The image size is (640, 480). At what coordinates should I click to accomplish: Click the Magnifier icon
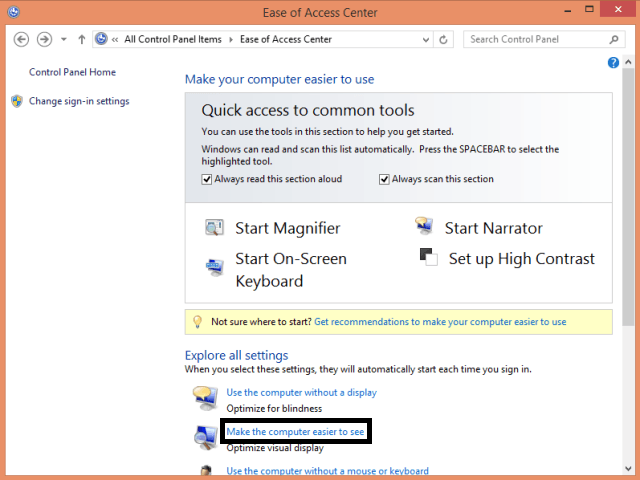pyautogui.click(x=214, y=227)
